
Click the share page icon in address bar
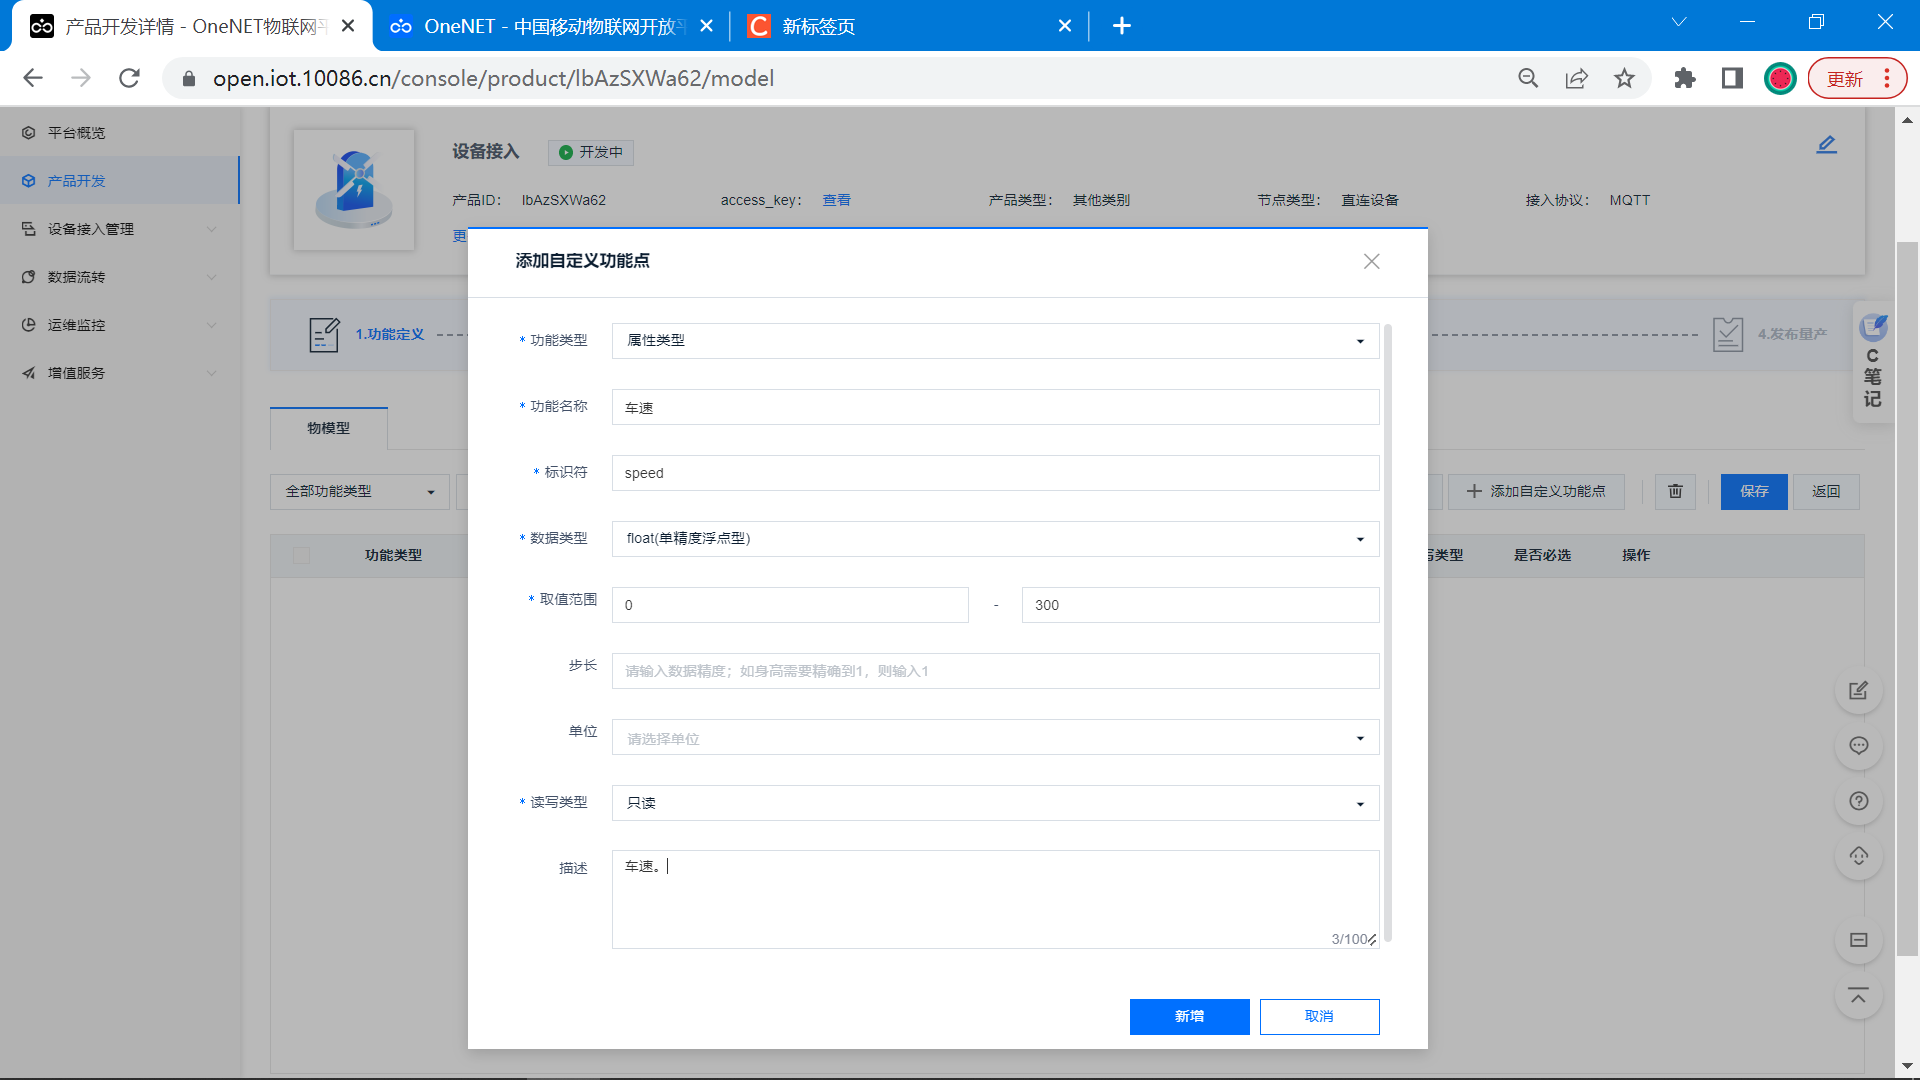pos(1576,79)
